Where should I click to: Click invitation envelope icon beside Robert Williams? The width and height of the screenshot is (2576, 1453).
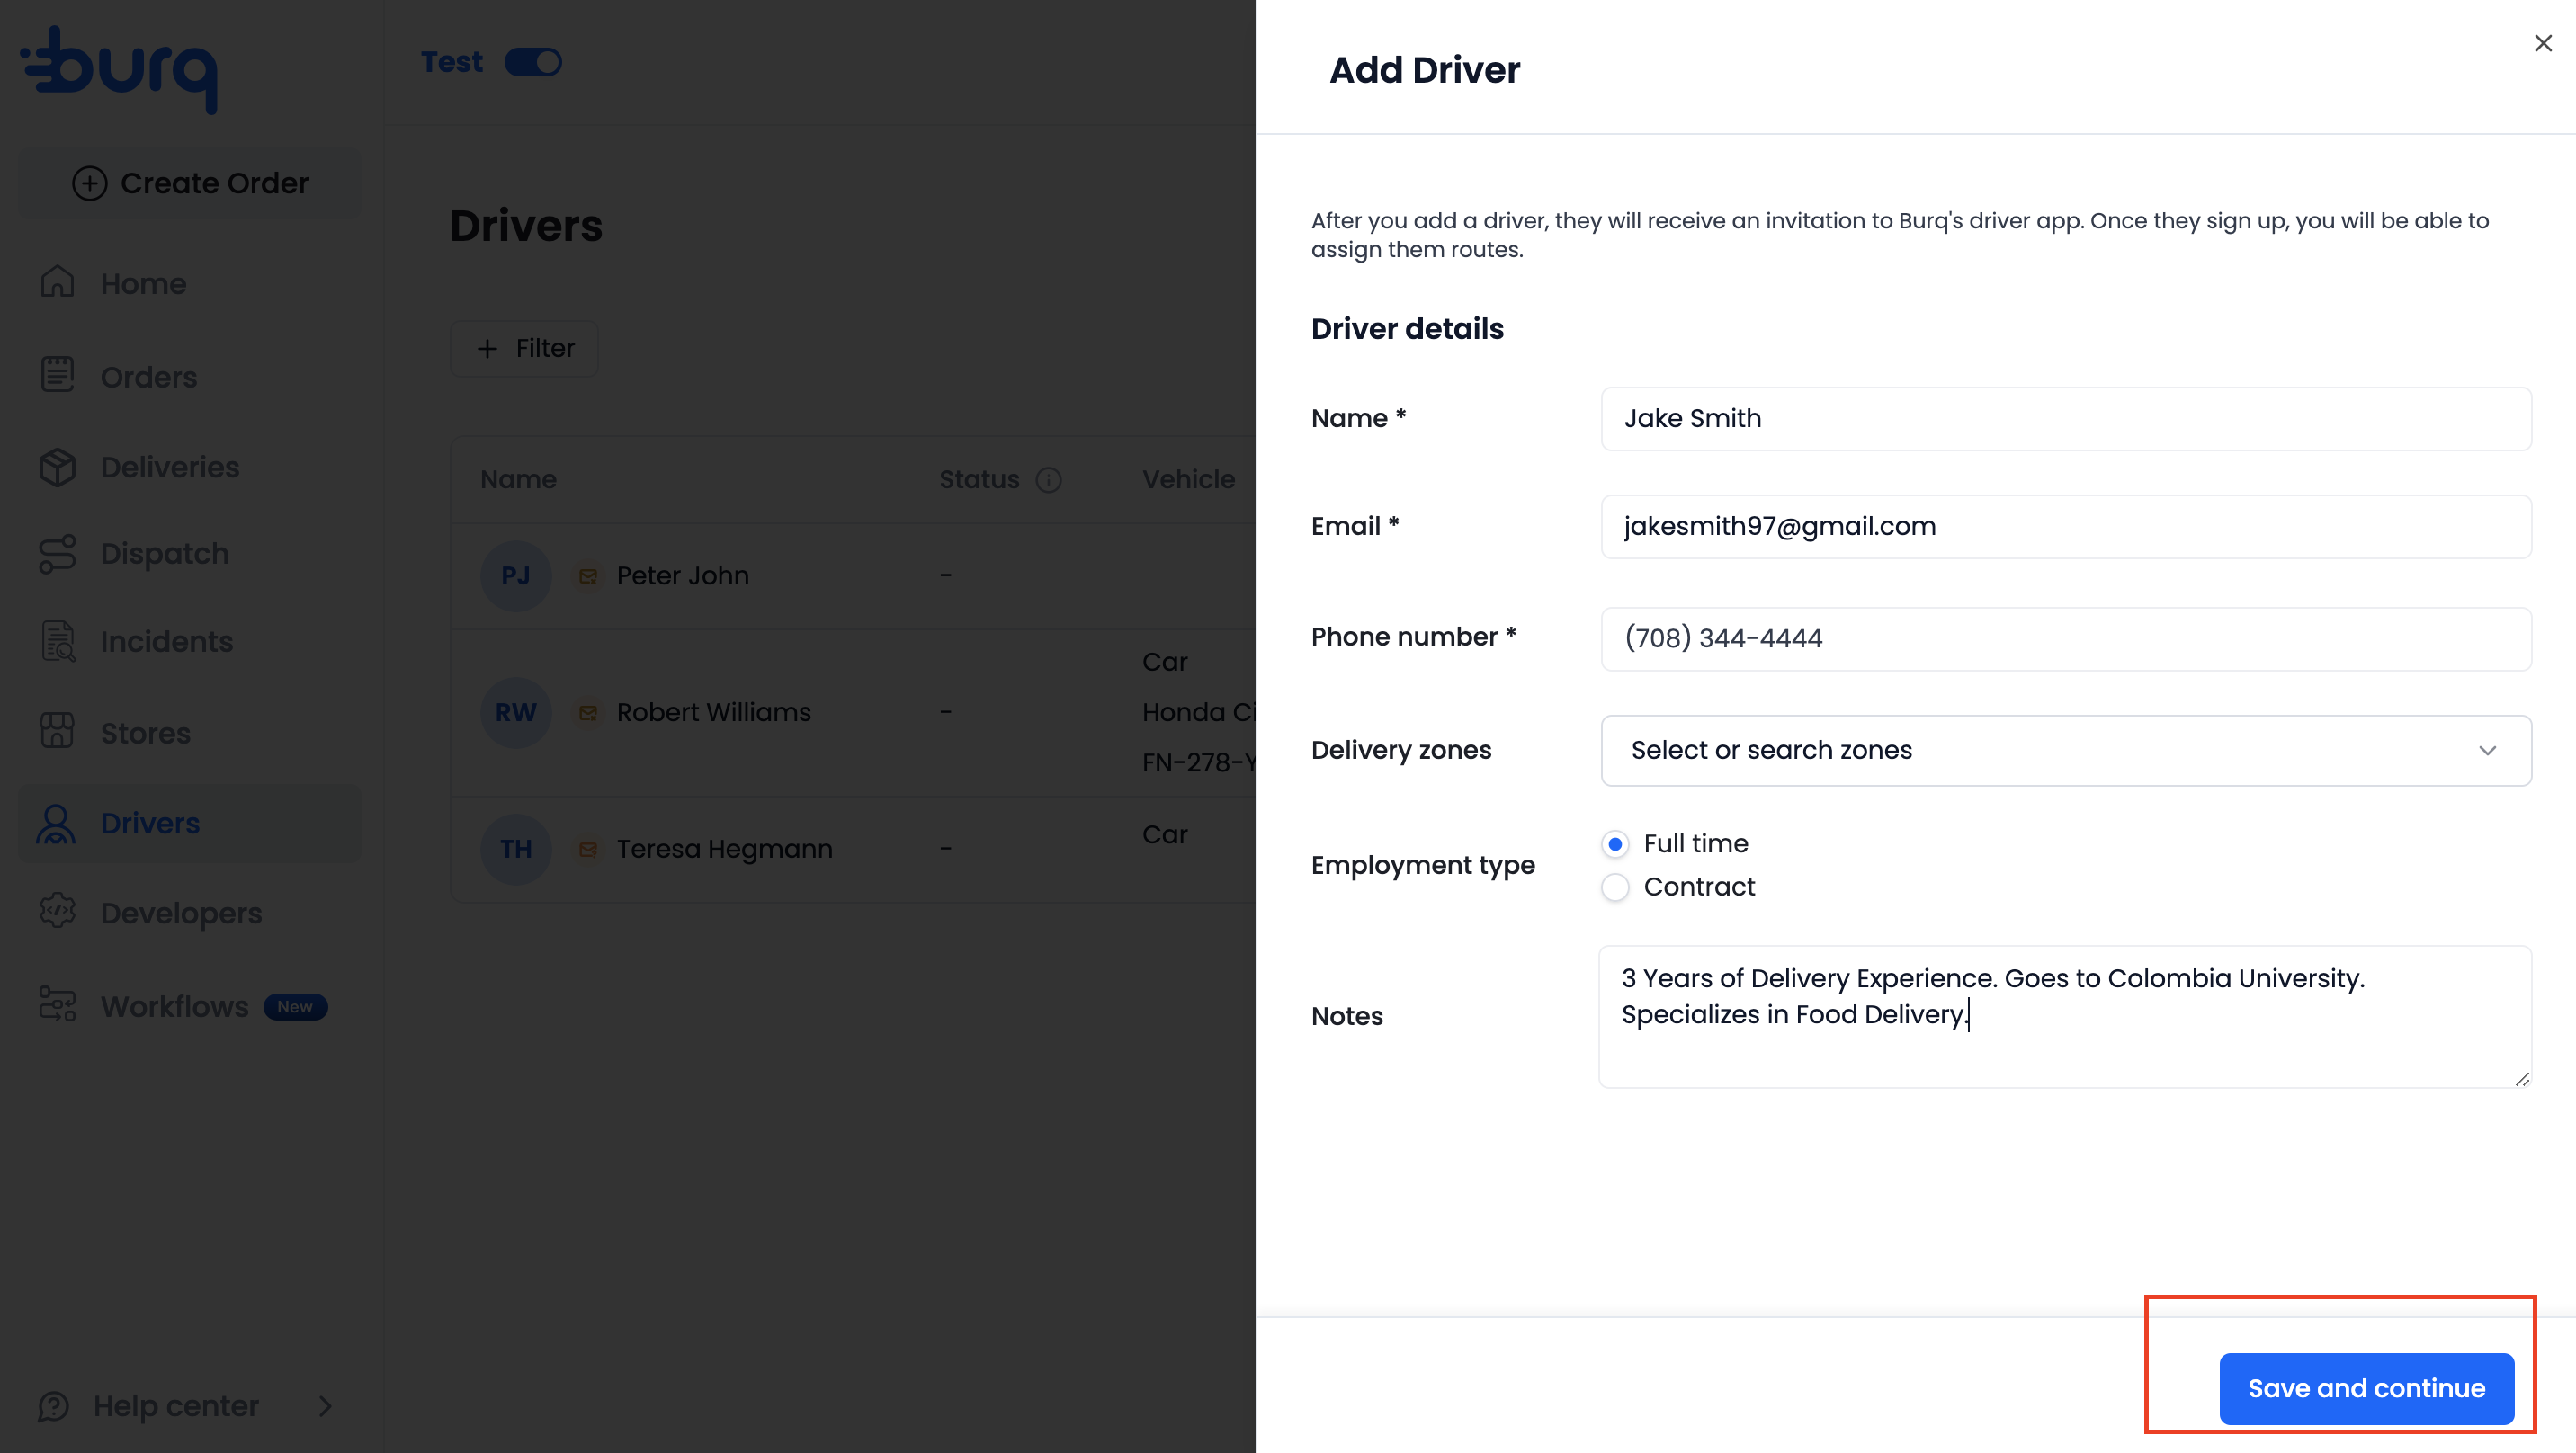(x=588, y=712)
